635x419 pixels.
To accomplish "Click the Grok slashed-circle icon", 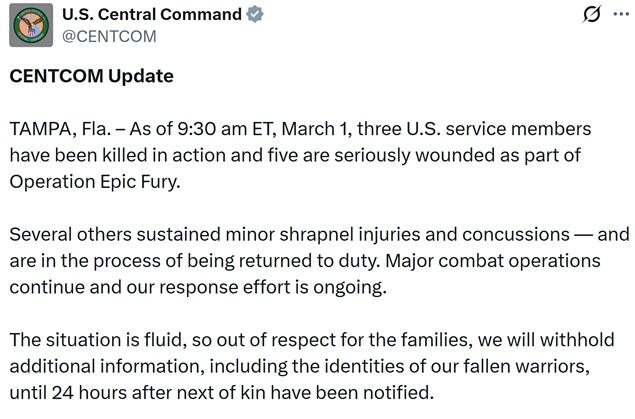I will point(592,15).
